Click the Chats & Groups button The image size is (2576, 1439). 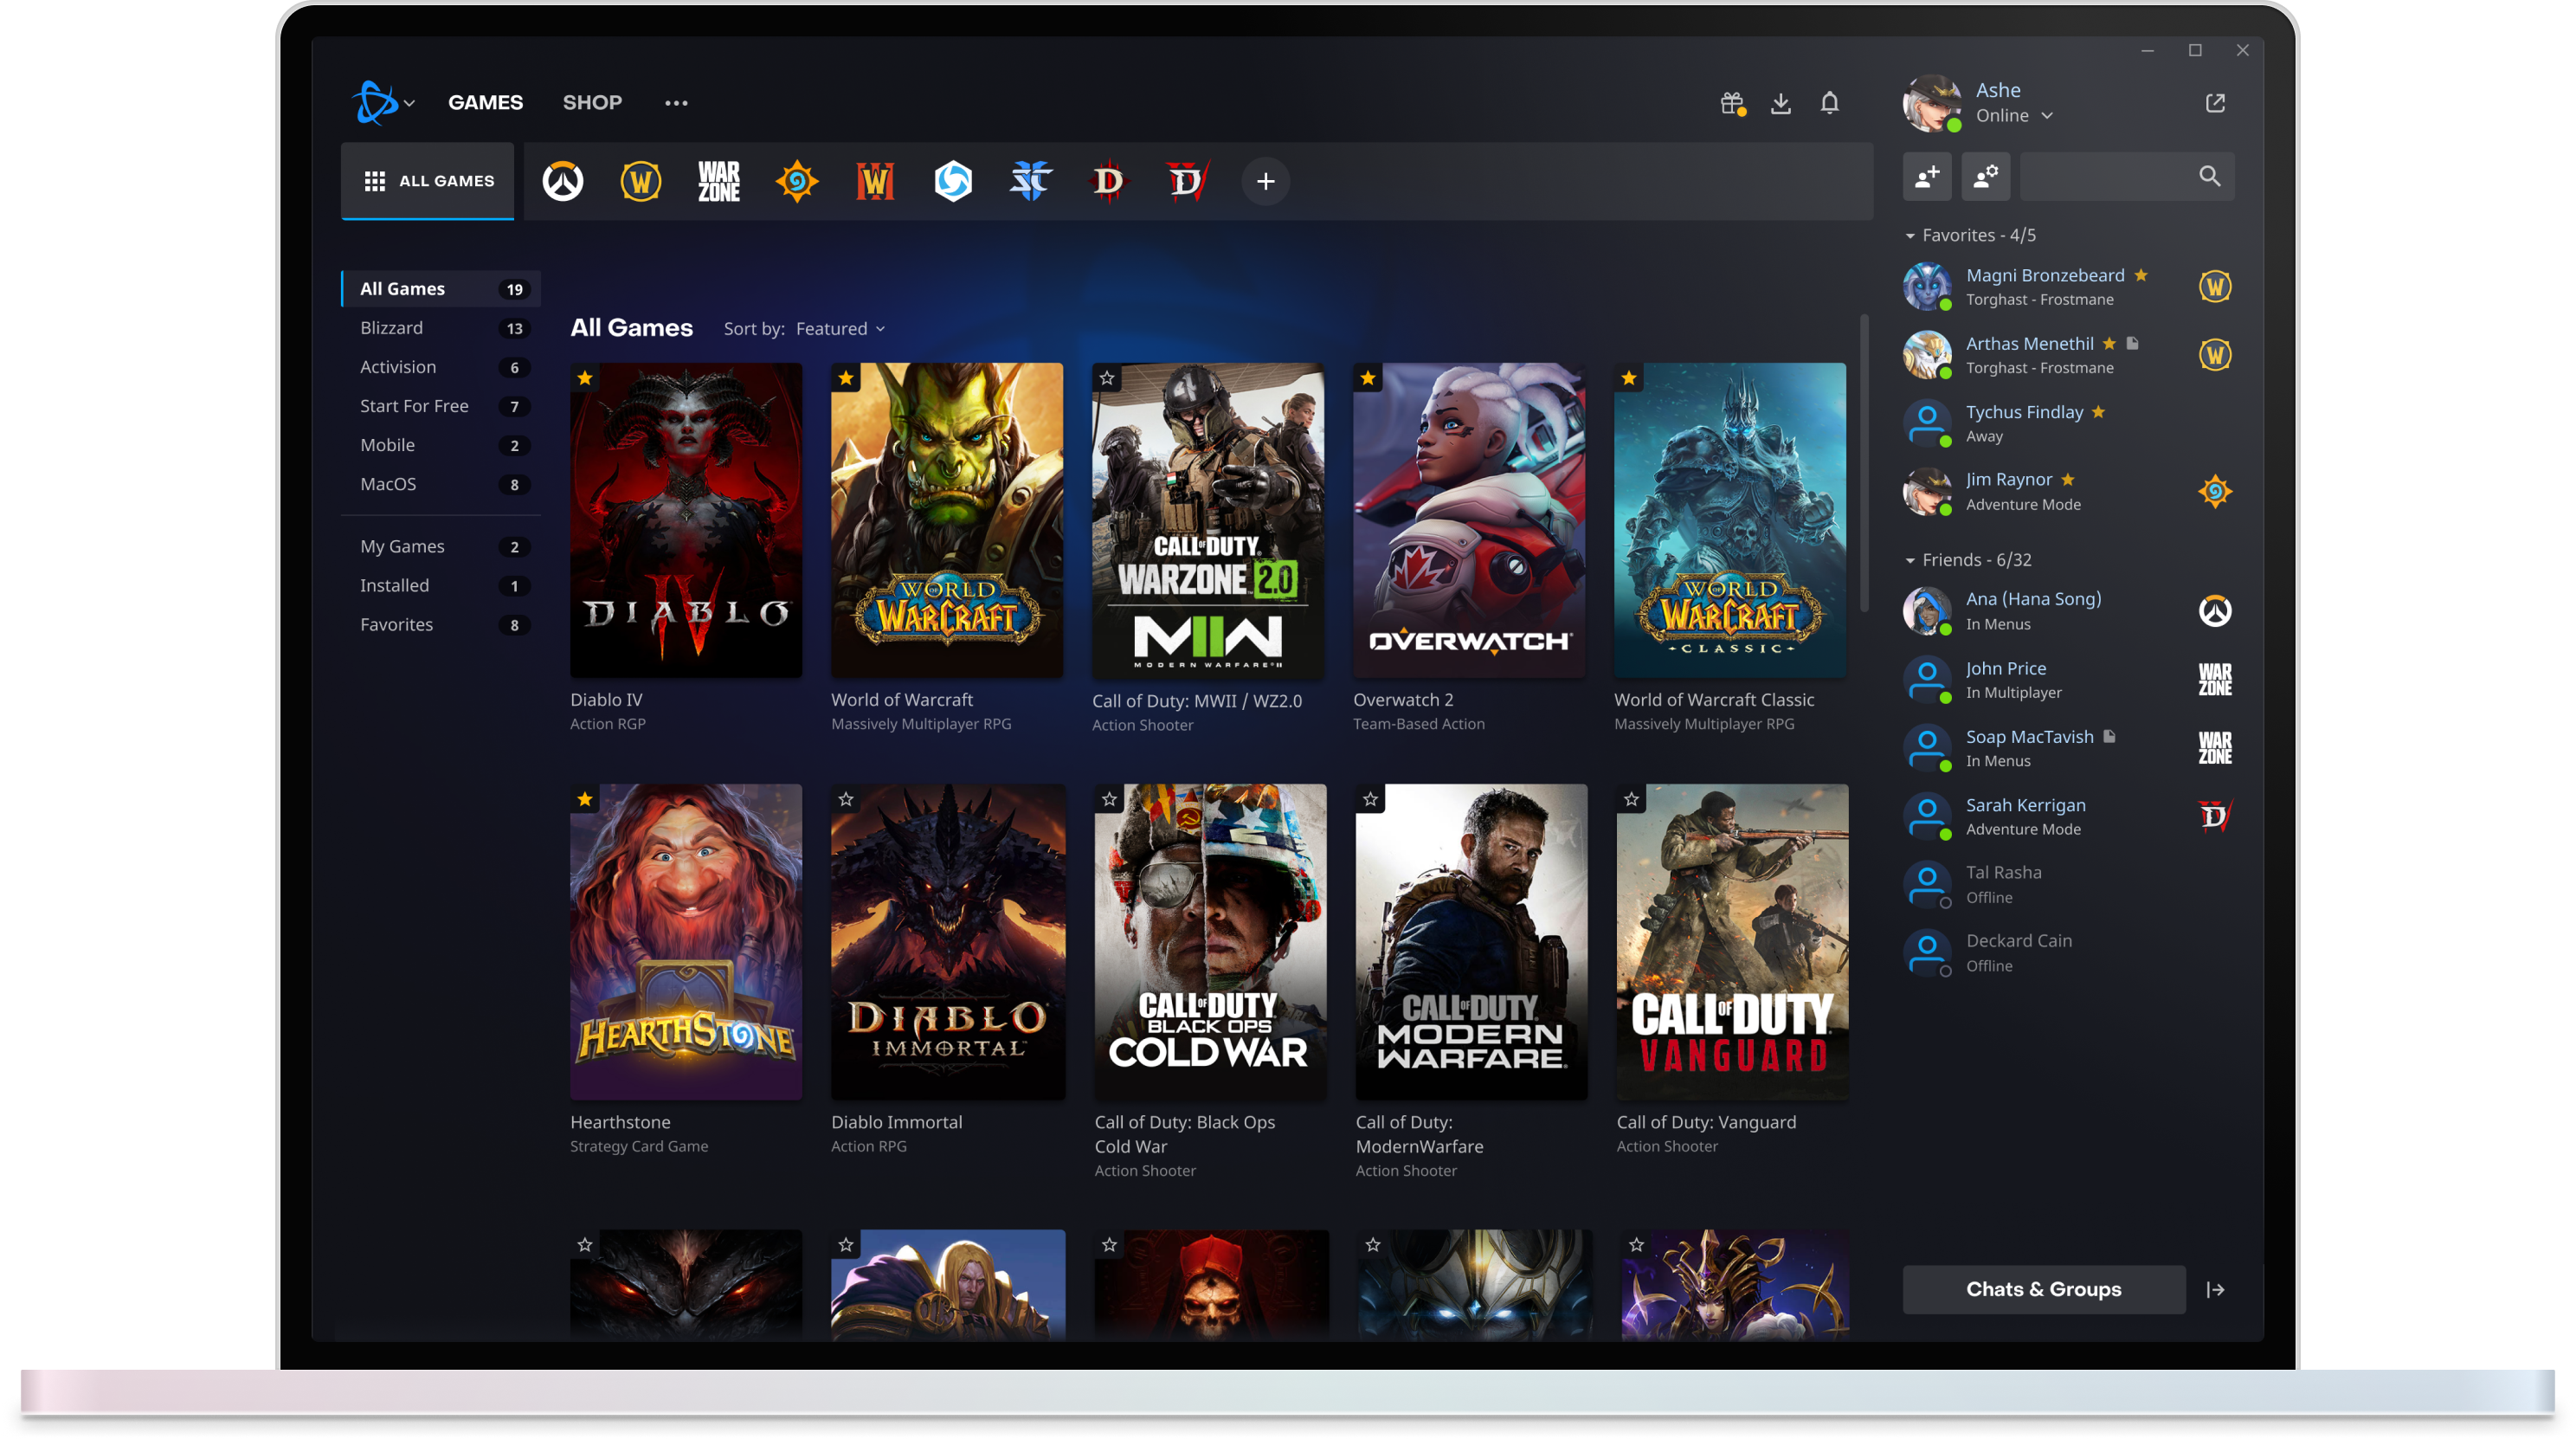coord(2044,1288)
